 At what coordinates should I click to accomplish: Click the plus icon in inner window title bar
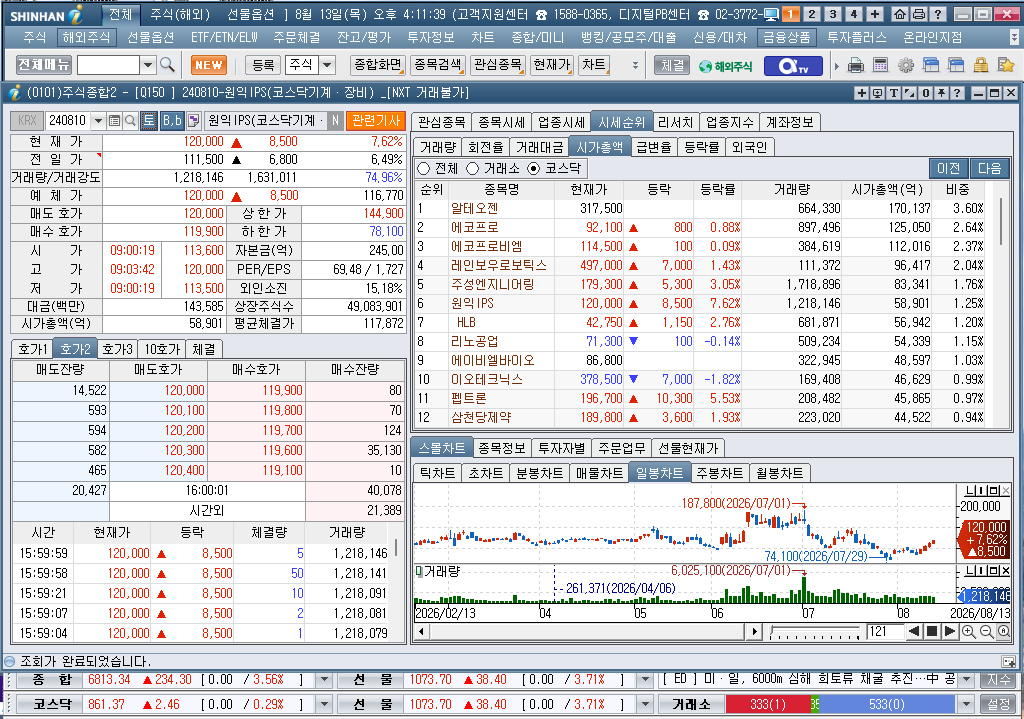pos(861,93)
